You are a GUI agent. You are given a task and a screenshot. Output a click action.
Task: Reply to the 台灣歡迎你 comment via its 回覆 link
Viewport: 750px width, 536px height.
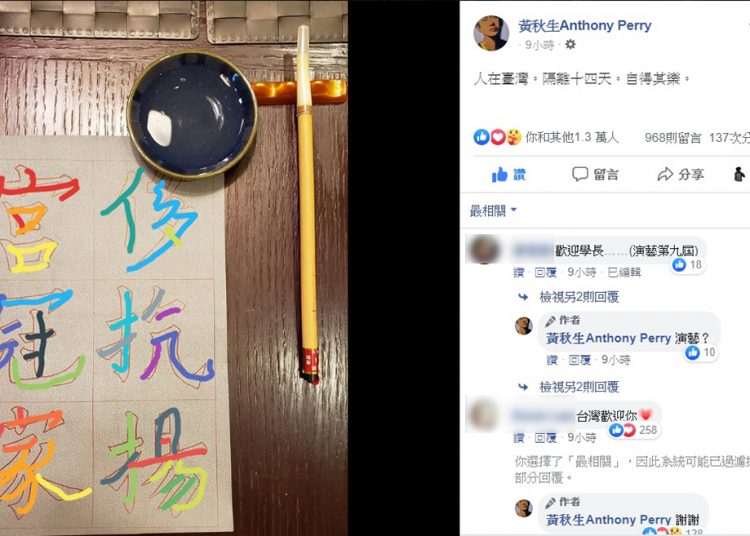click(x=545, y=438)
